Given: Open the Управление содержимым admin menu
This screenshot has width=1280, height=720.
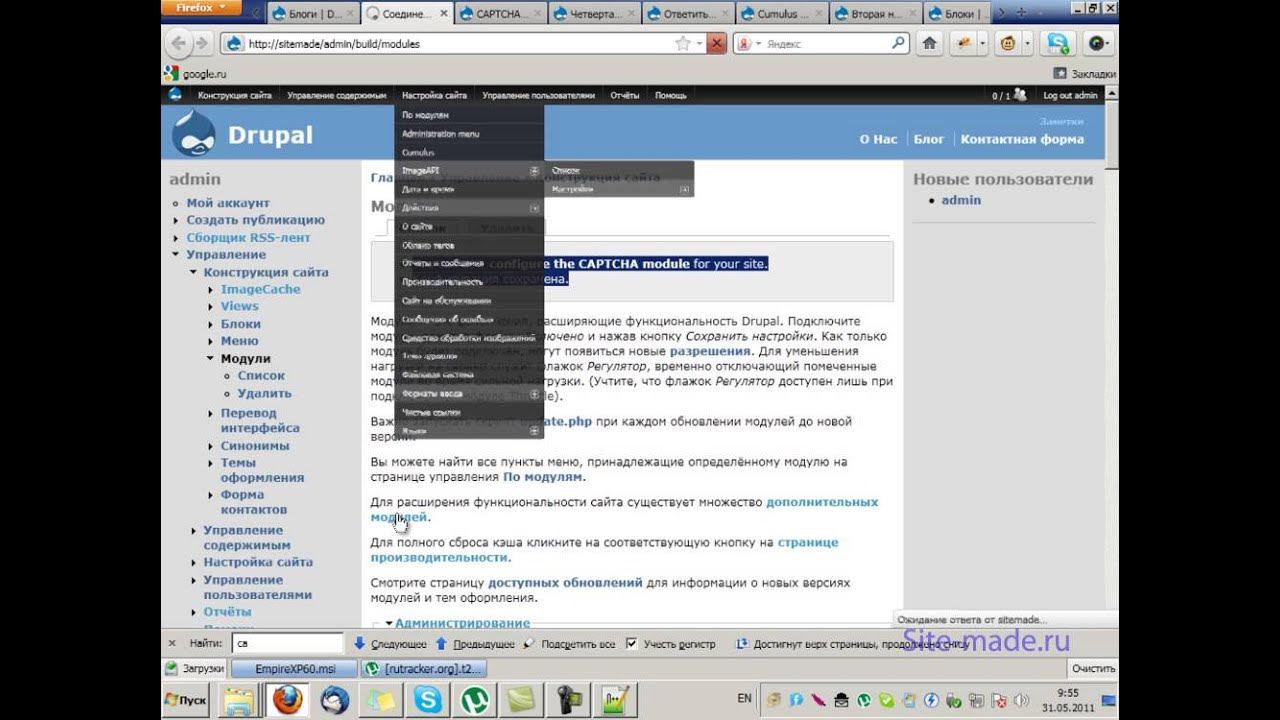Looking at the screenshot, I should click(336, 95).
